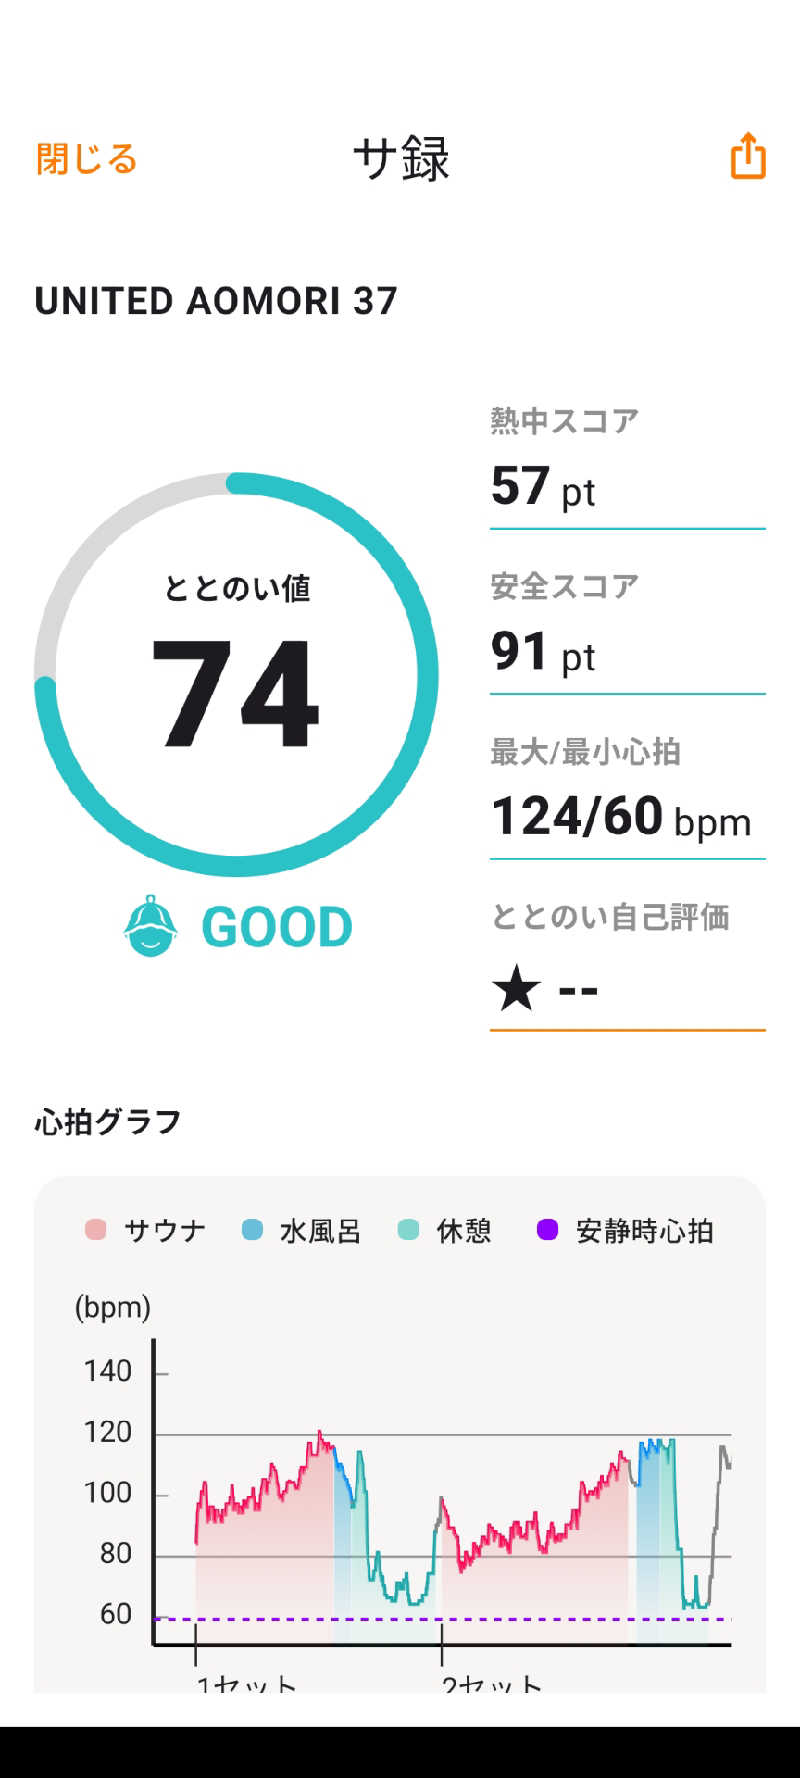Tap the dashed purple resting heart rate line
Image resolution: width=800 pixels, height=1778 pixels.
click(x=443, y=1618)
